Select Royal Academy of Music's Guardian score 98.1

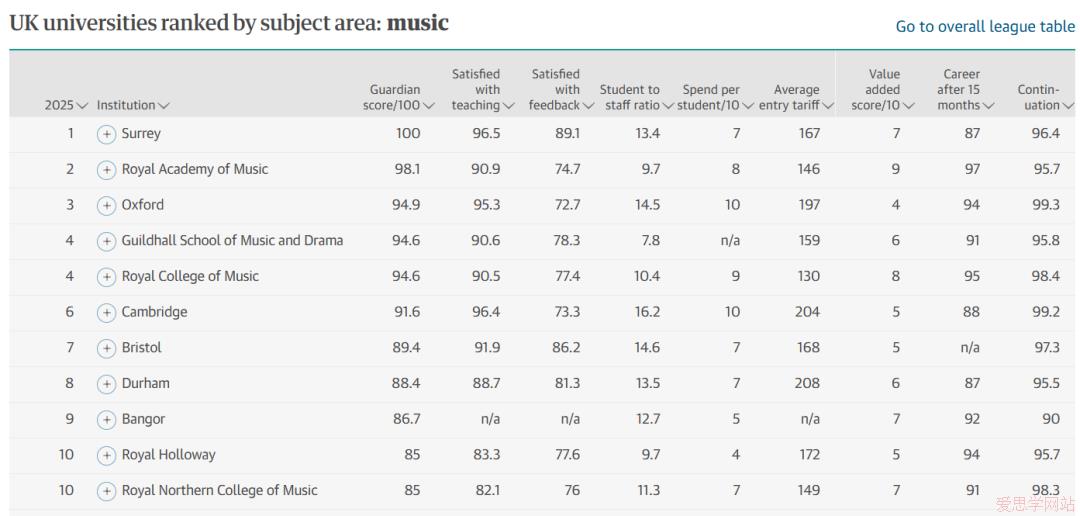(x=407, y=169)
